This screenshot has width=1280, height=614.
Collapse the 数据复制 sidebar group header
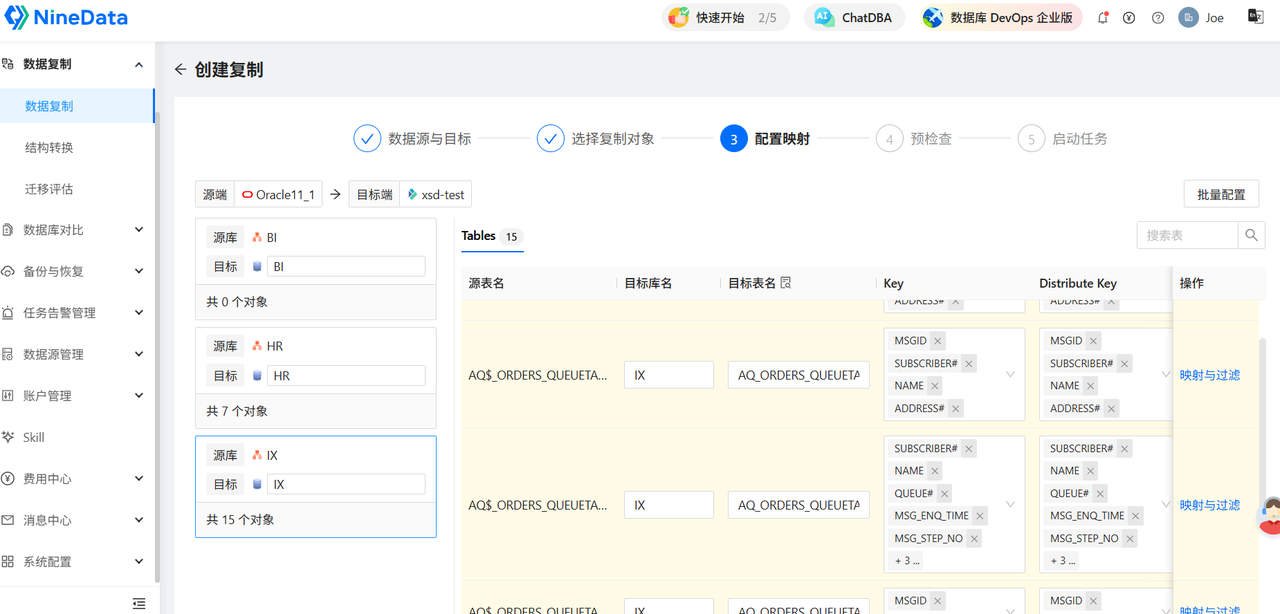point(77,64)
